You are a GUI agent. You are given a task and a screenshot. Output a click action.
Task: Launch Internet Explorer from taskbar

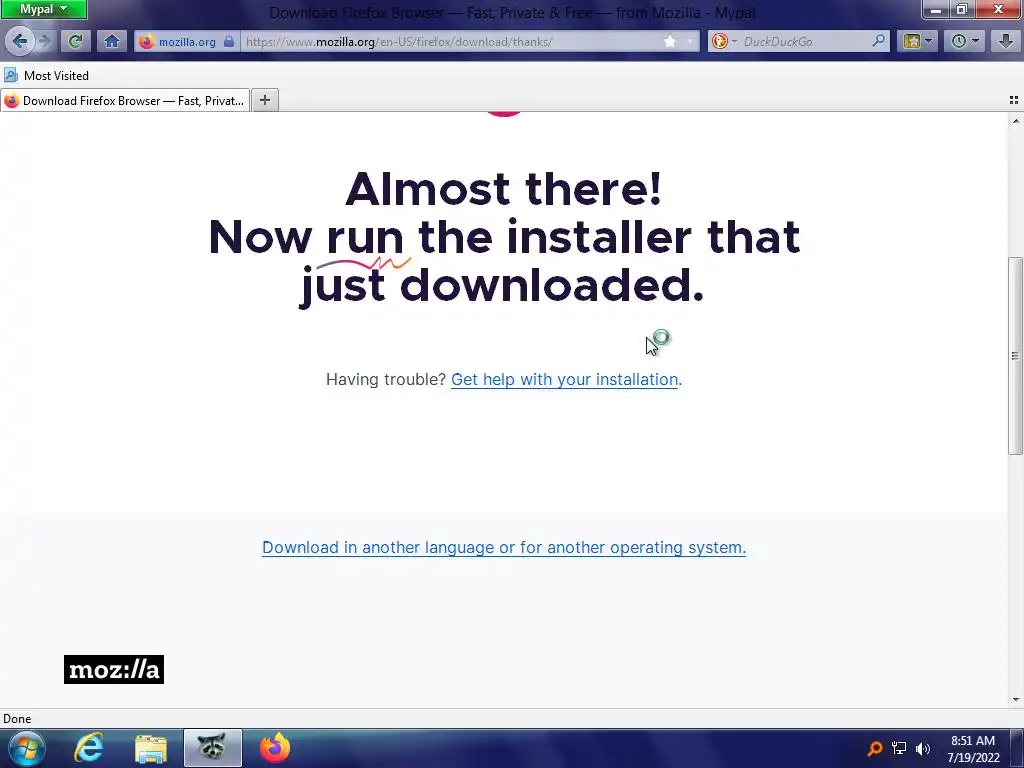pos(88,748)
